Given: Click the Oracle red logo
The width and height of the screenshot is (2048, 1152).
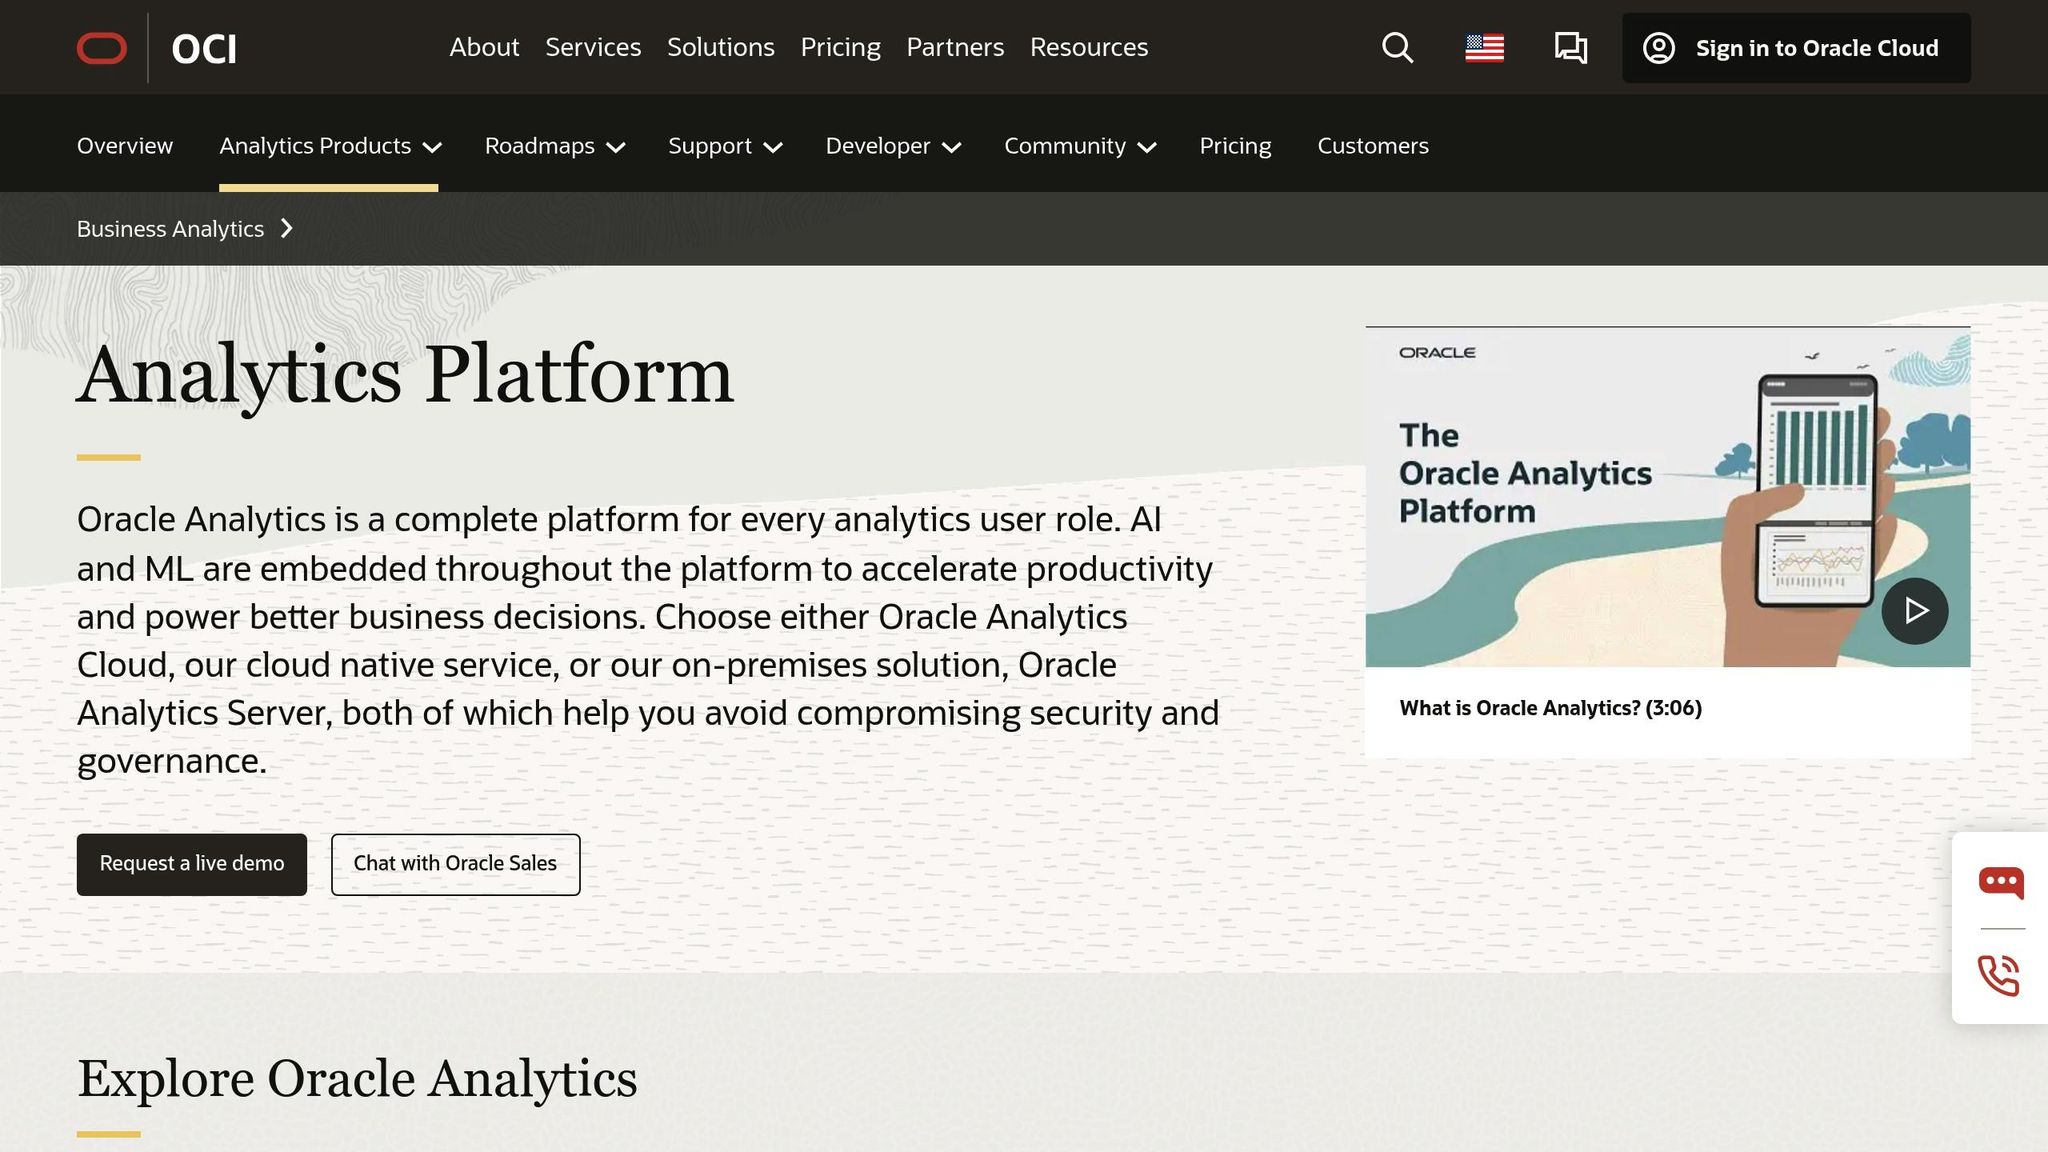Looking at the screenshot, I should (x=101, y=47).
